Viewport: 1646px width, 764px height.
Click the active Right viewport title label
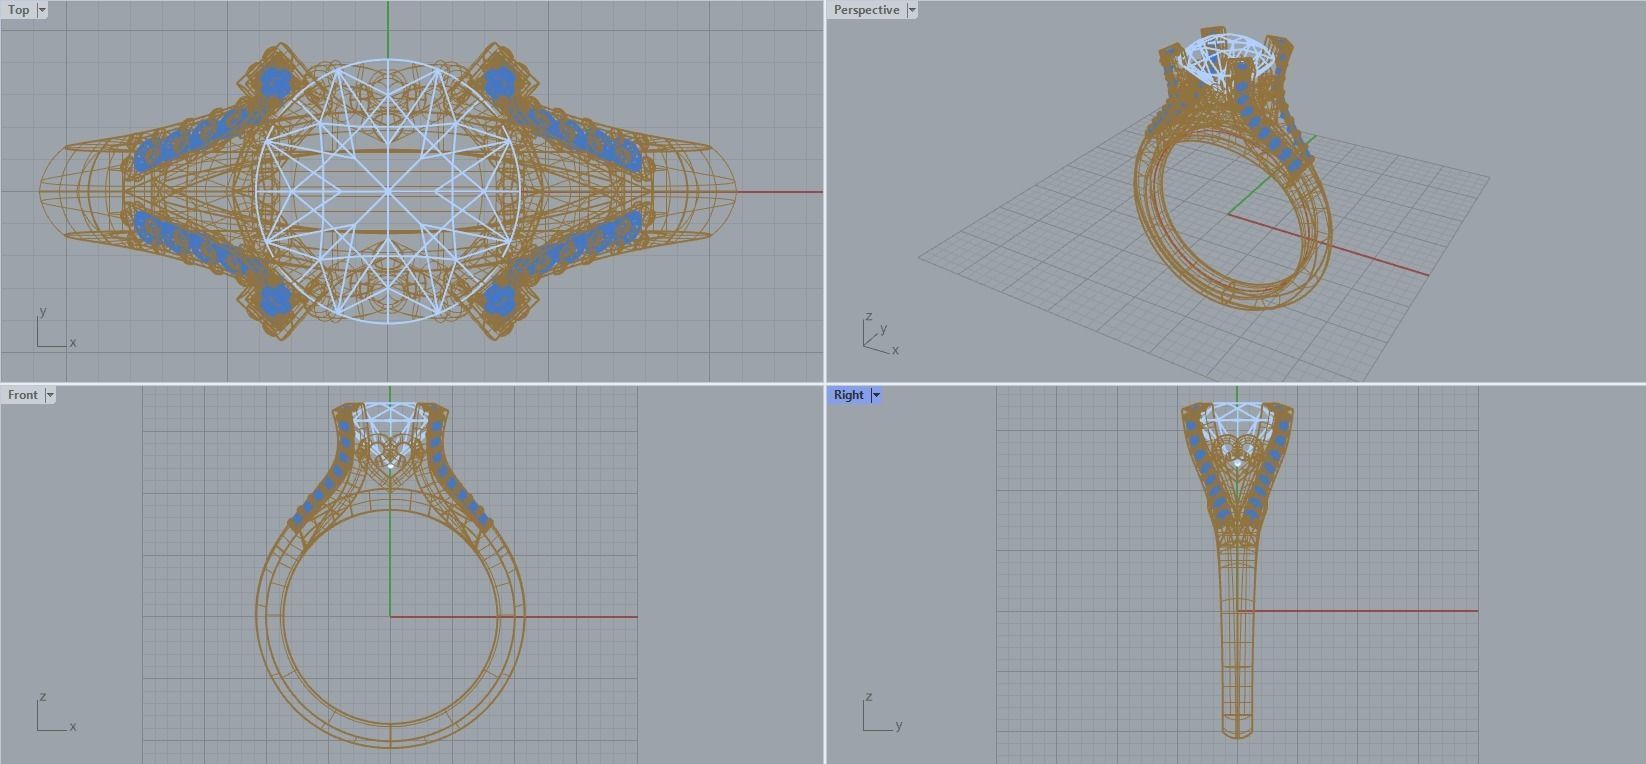tap(848, 395)
